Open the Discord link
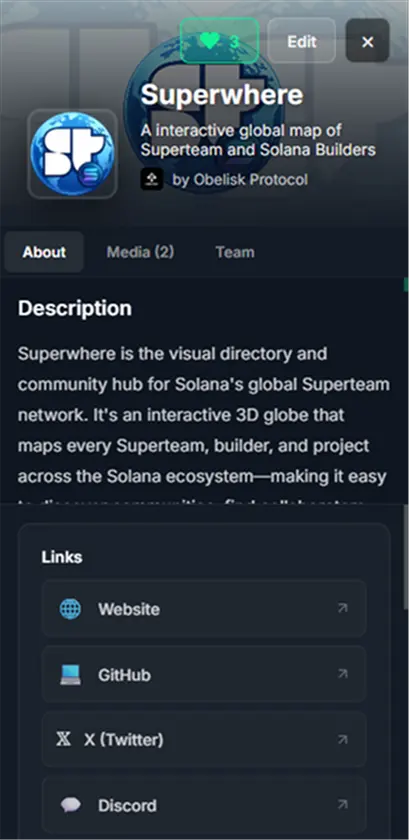409x840 pixels. pos(204,805)
